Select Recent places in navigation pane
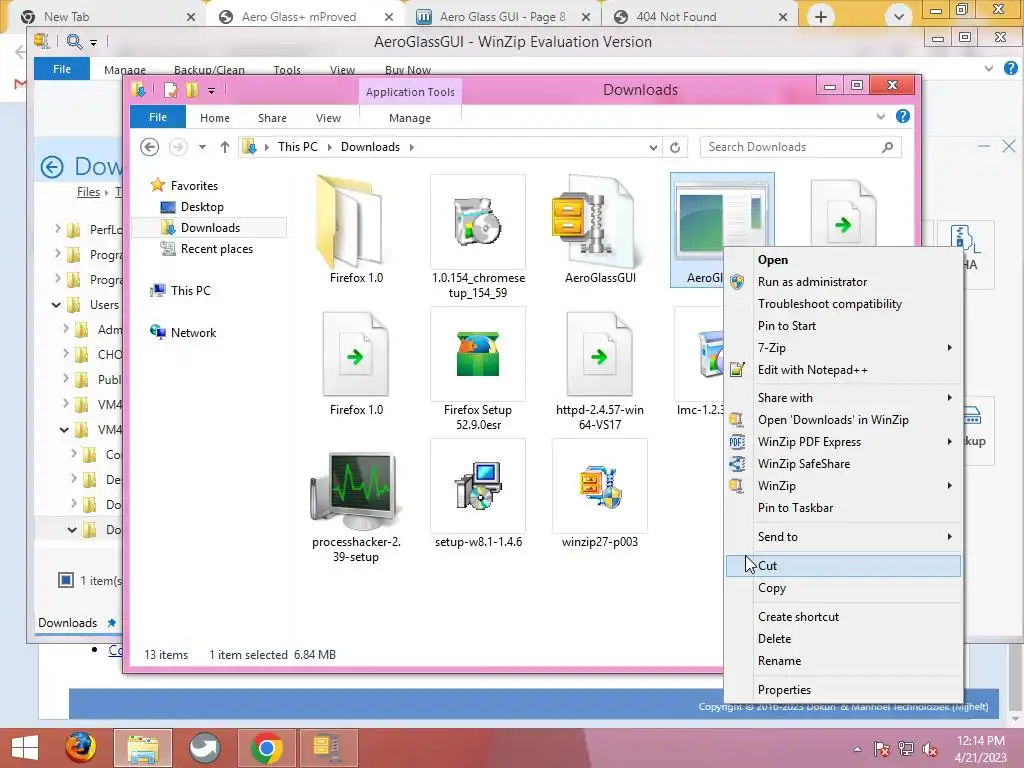This screenshot has height=768, width=1024. pos(217,249)
